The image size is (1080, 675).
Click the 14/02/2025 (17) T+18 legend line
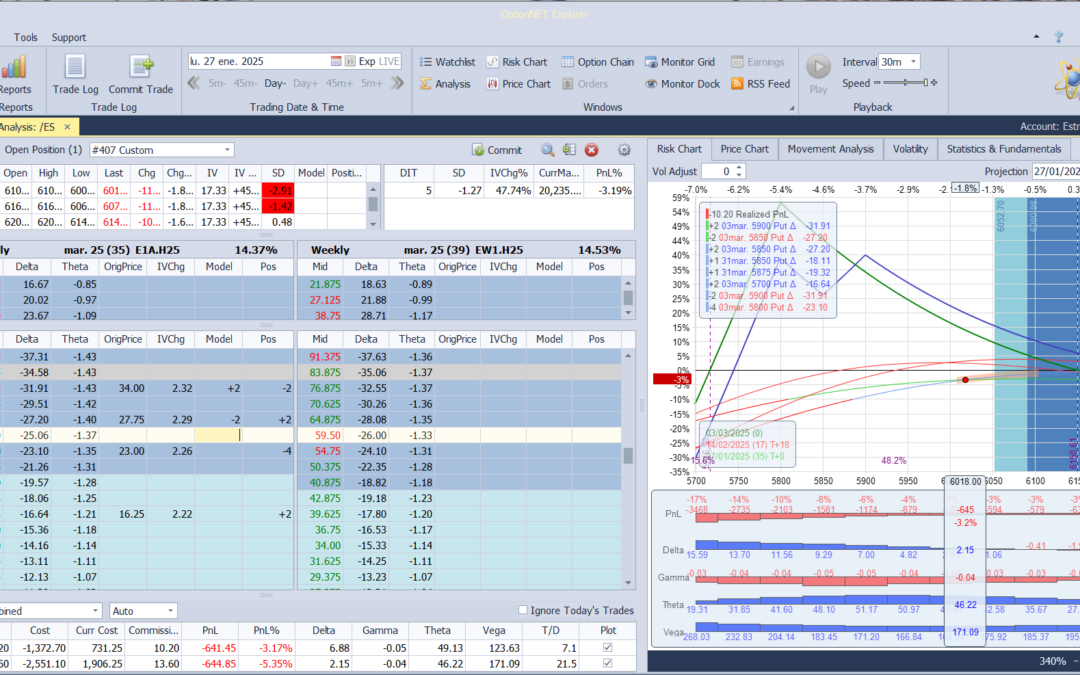(747, 445)
